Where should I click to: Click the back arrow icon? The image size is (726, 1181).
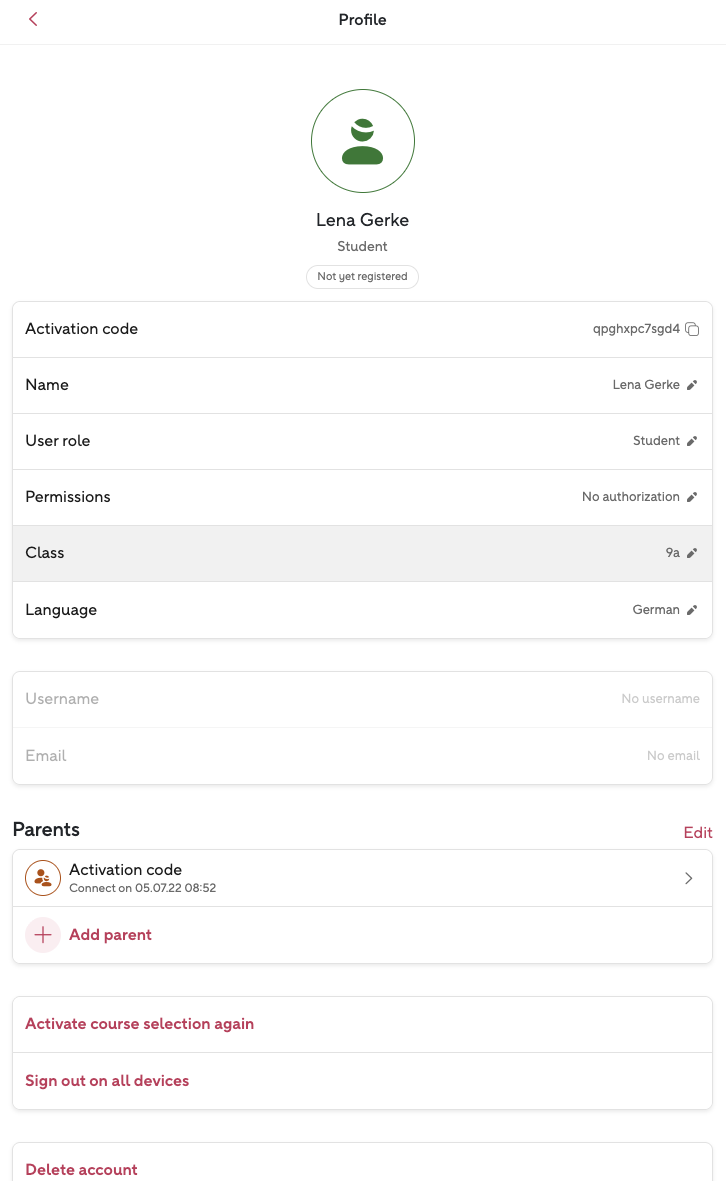click(33, 19)
